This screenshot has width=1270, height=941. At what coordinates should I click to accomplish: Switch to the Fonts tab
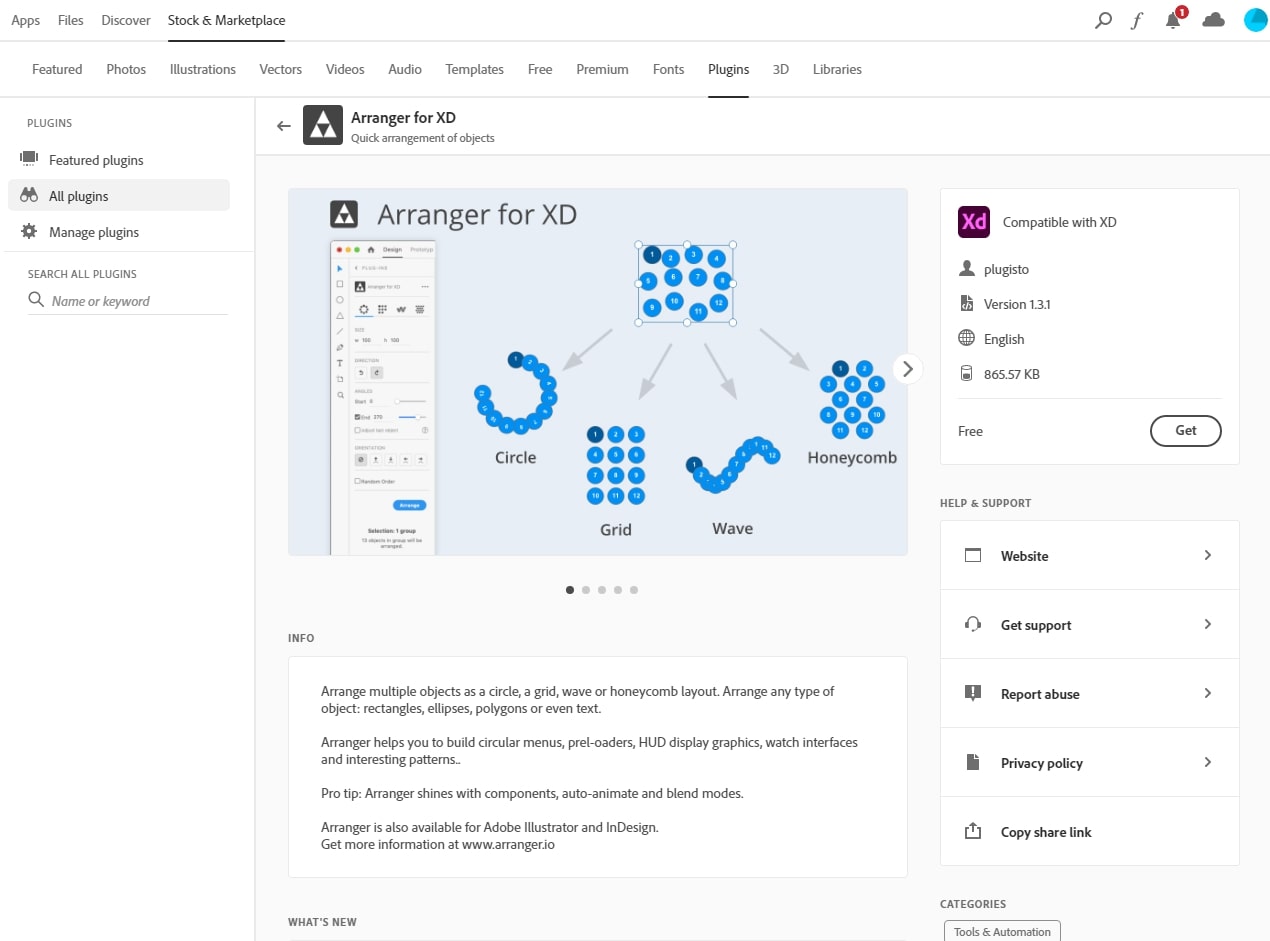coord(669,69)
